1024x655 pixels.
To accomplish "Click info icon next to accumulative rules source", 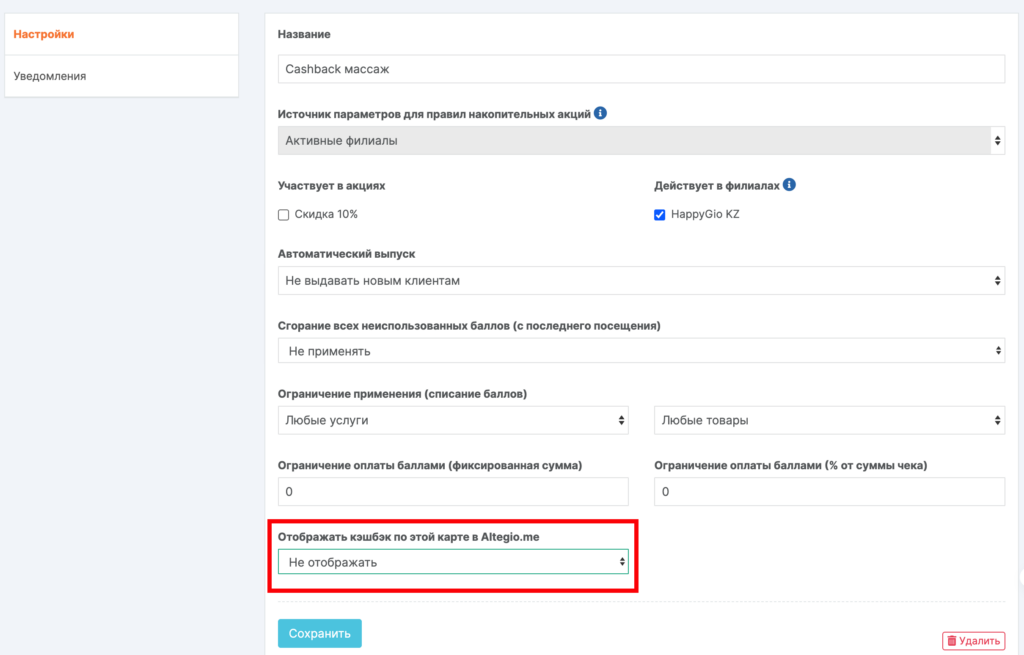I will 600,114.
